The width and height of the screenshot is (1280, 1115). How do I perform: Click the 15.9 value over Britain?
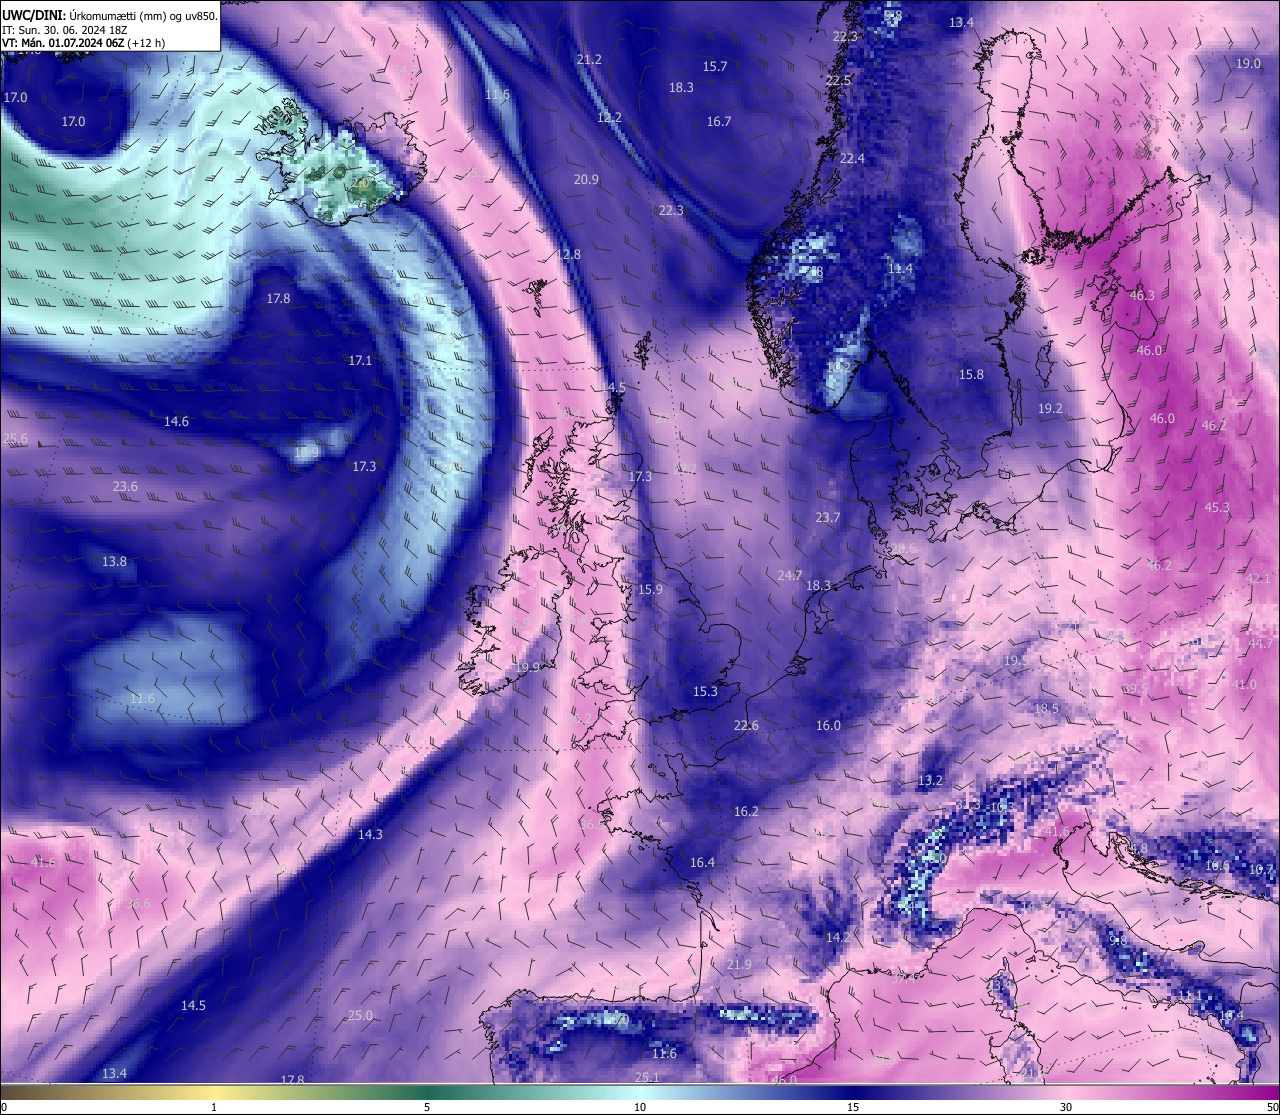pos(650,589)
